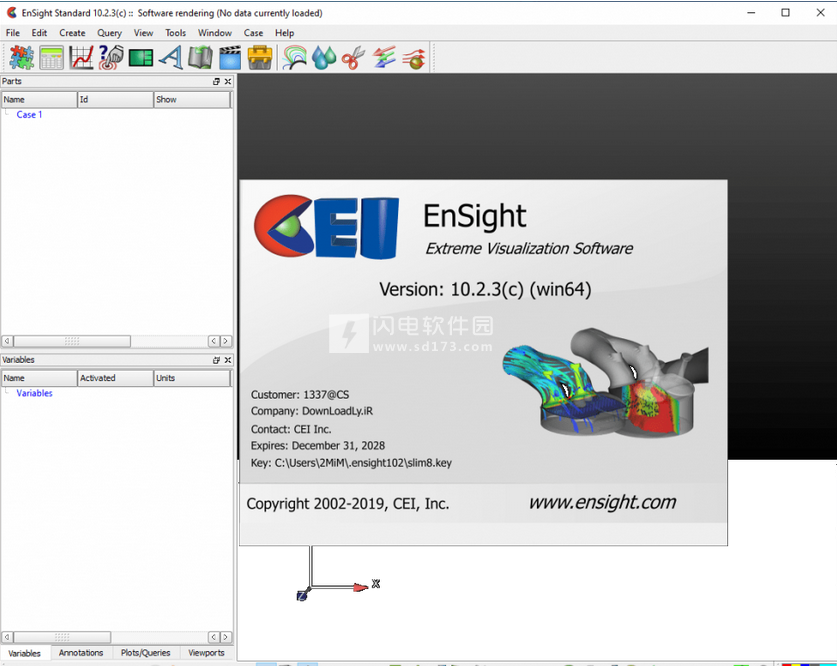Click Parts panel scrollbar thumb

pos(72,341)
